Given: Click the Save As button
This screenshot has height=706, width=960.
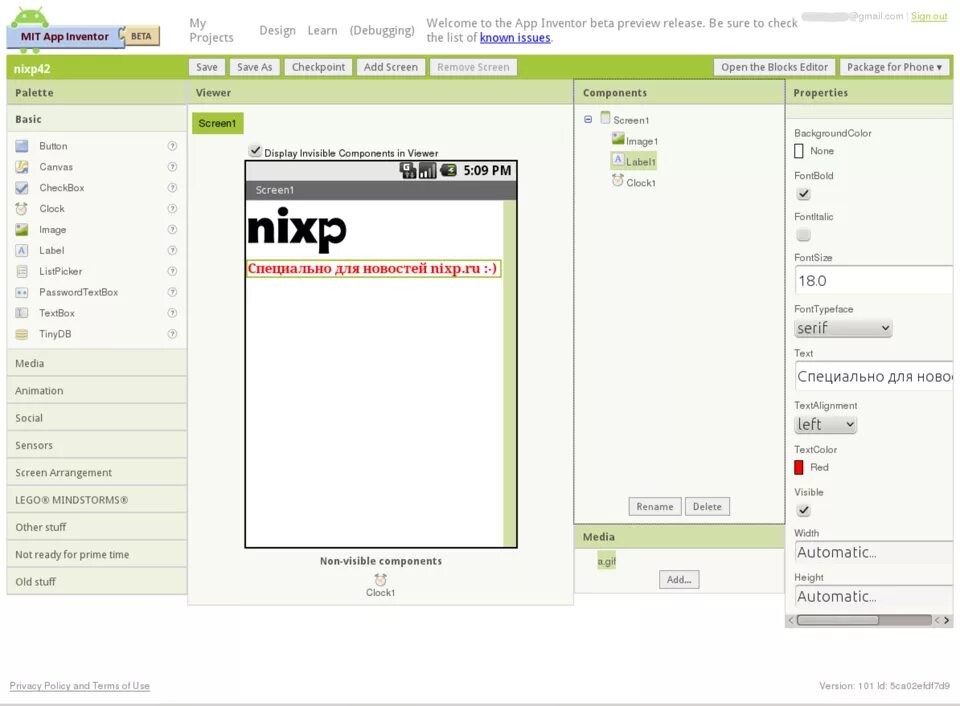Looking at the screenshot, I should click(255, 67).
